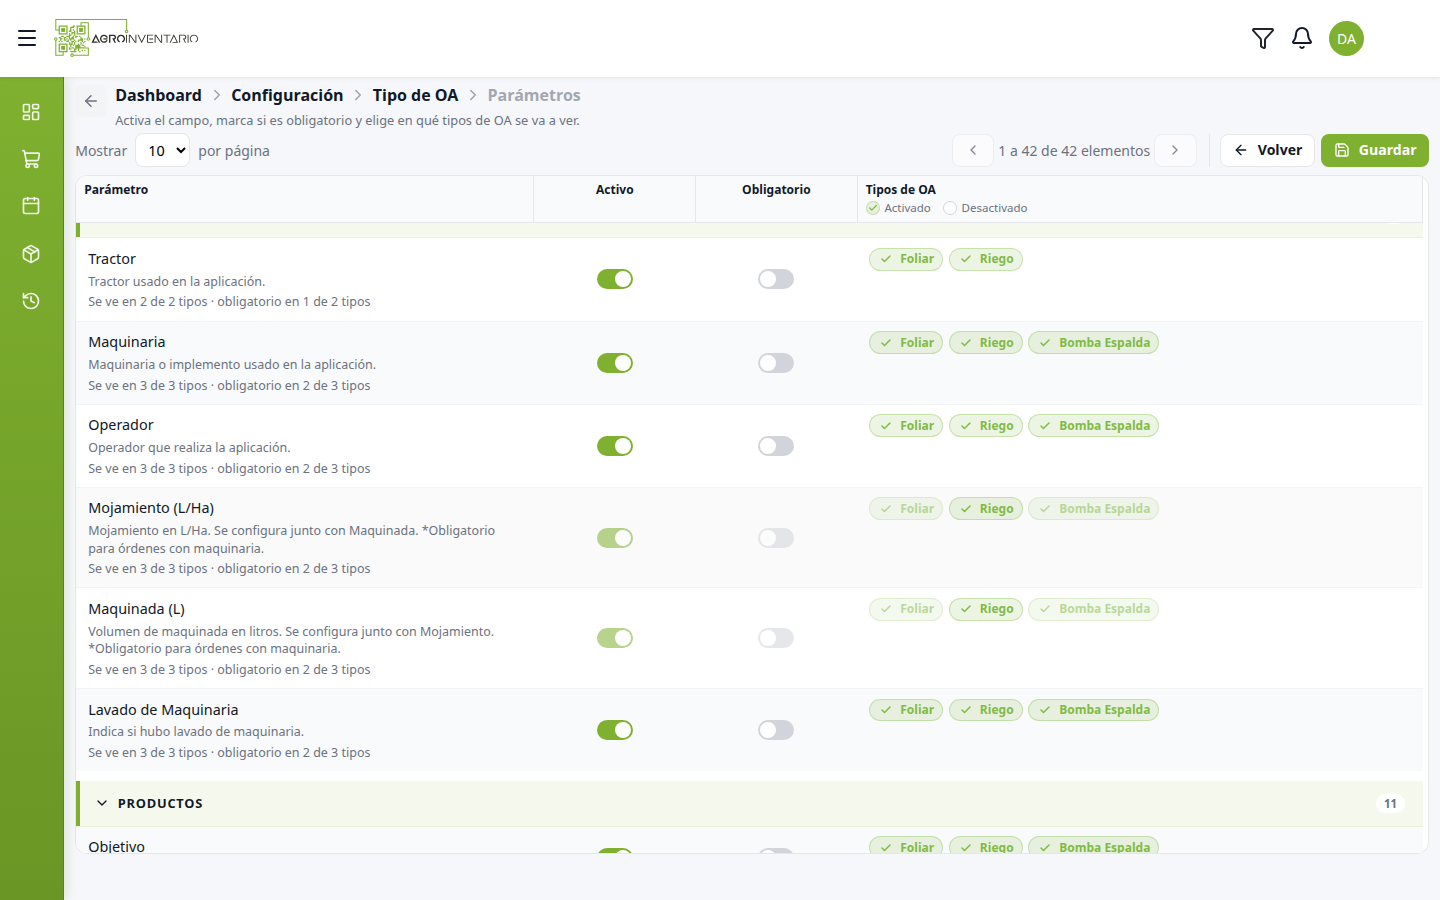Toggle Obligatorio switch for Maquinaria
1440x900 pixels.
coord(776,363)
